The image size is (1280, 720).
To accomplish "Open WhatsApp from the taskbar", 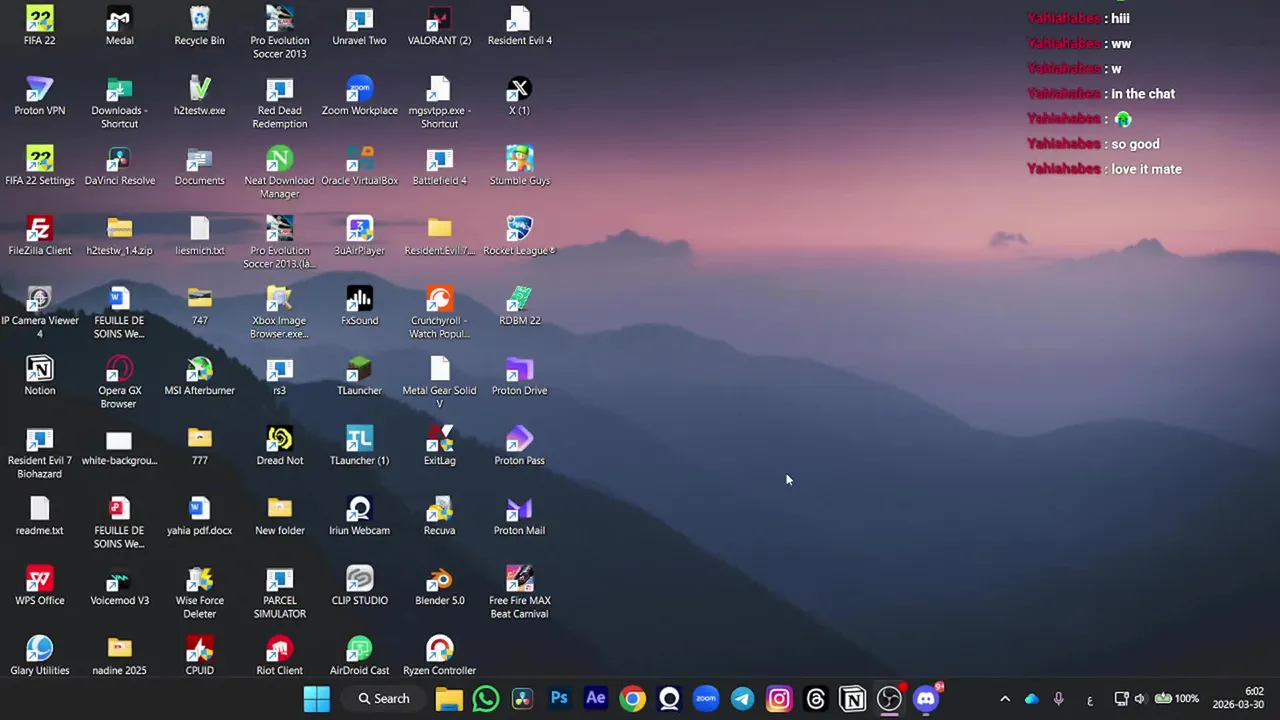I will [x=485, y=699].
